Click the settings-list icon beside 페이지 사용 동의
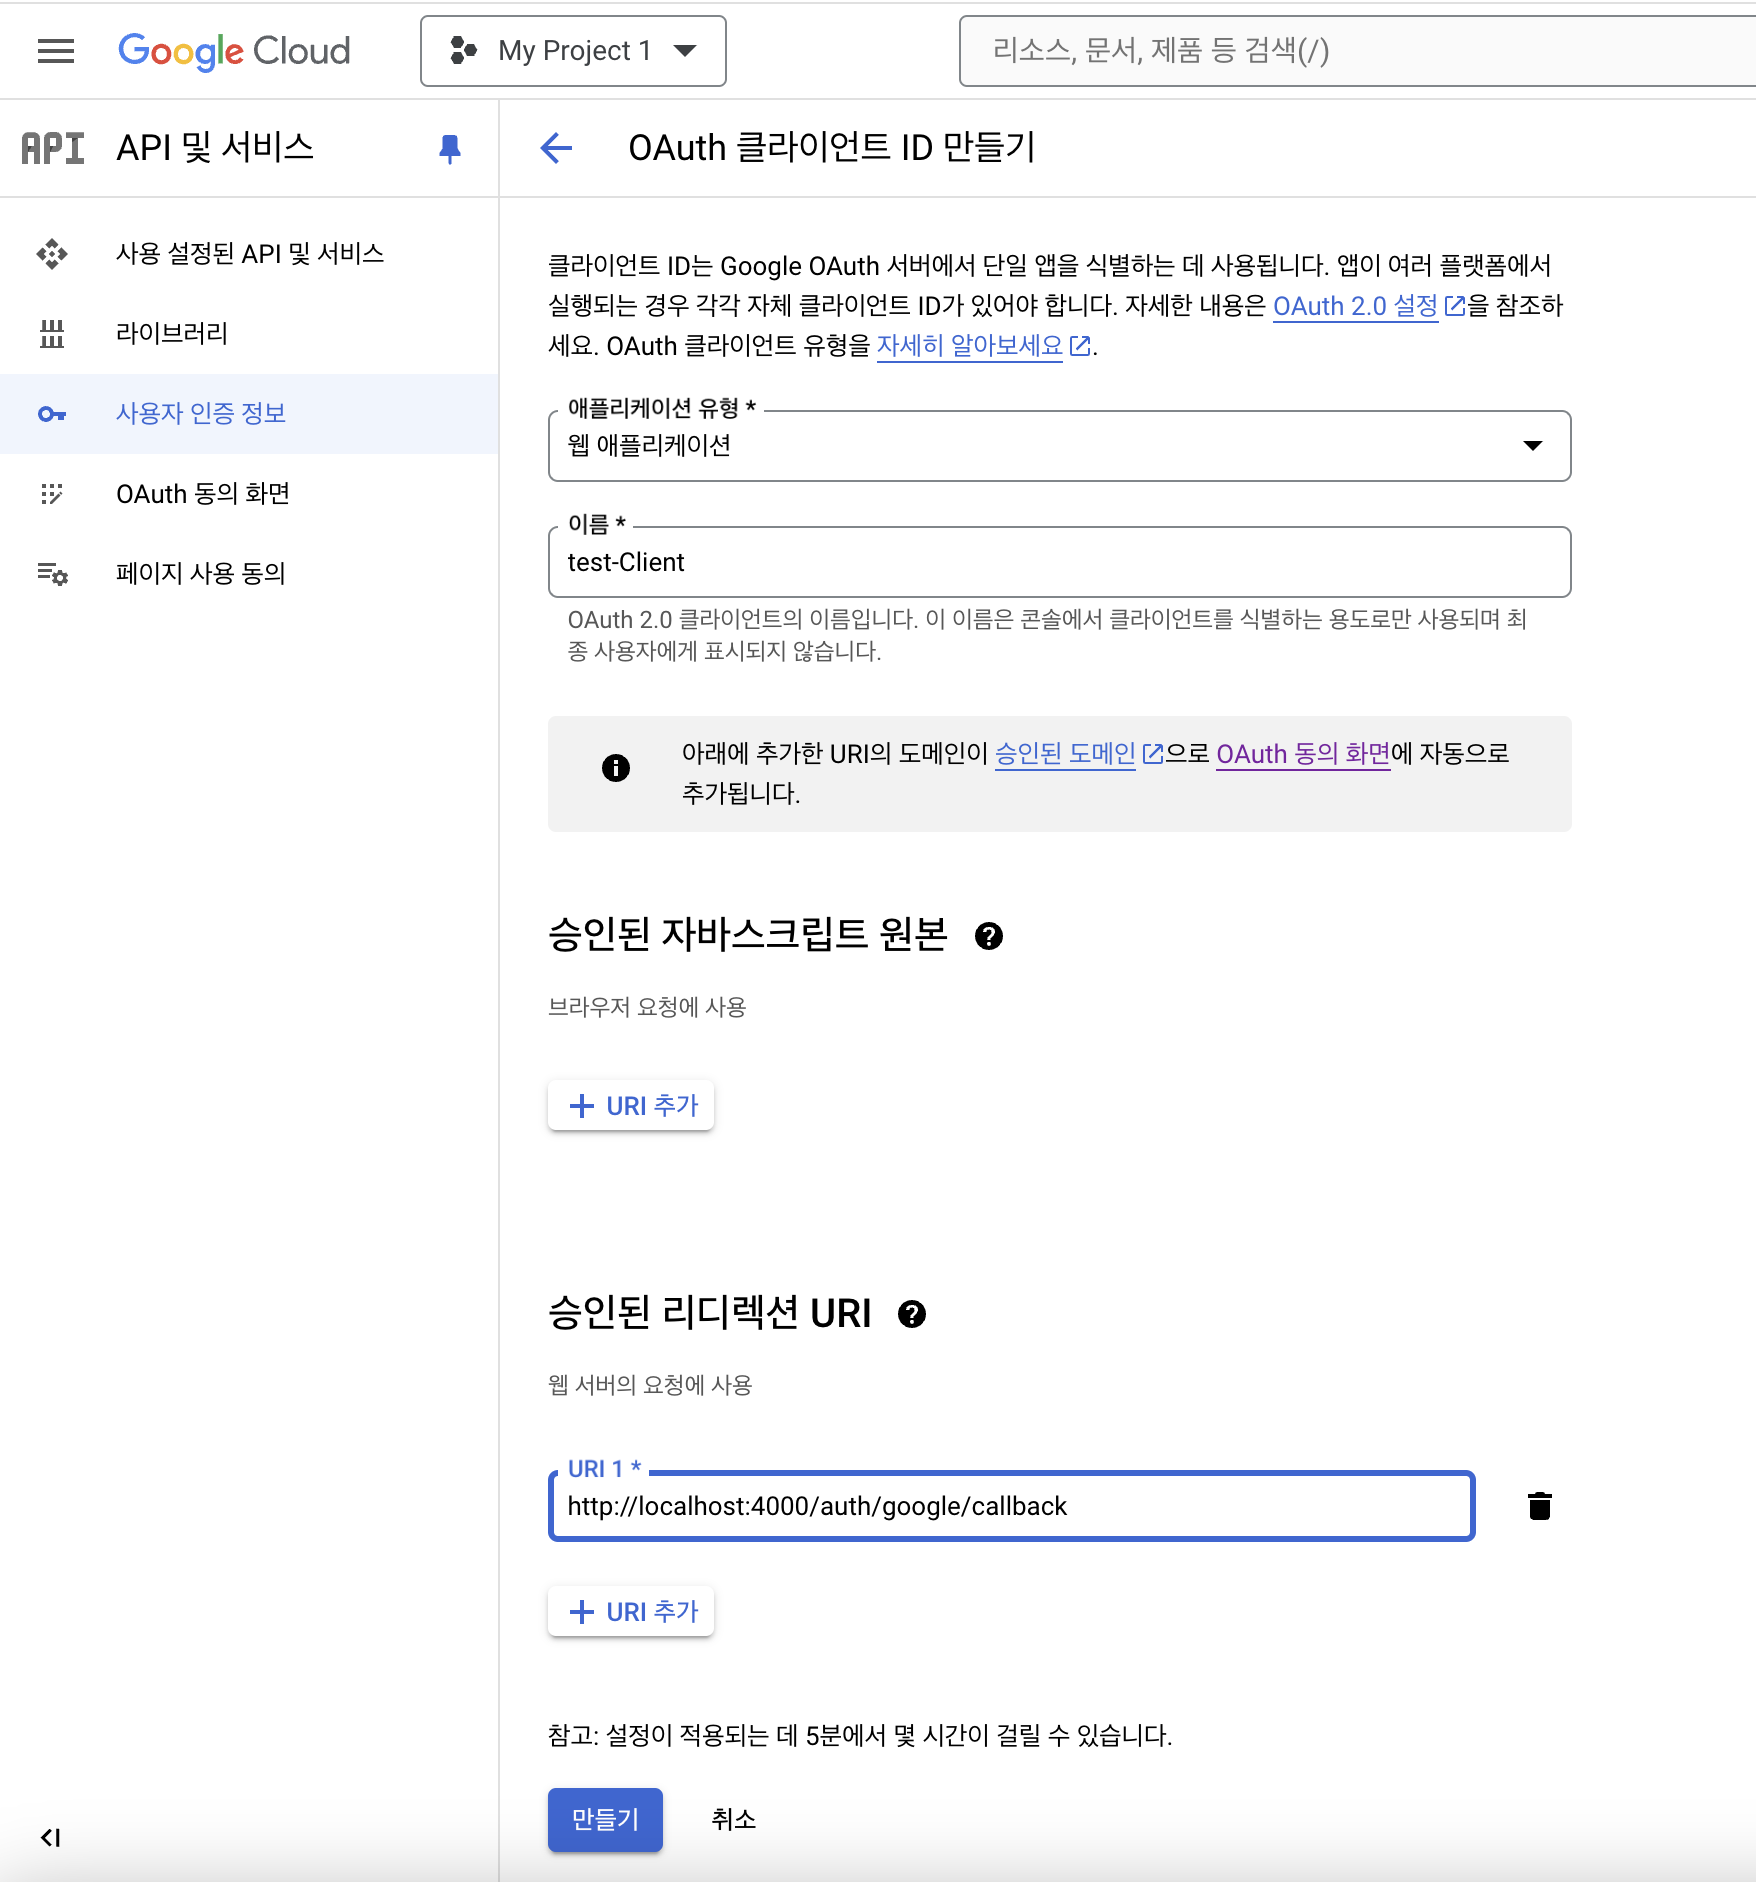Image resolution: width=1756 pixels, height=1882 pixels. pyautogui.click(x=52, y=574)
